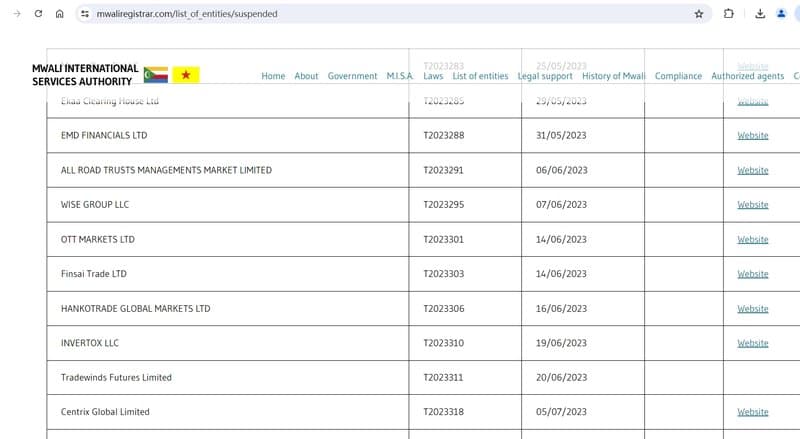
Task: Open the Laws menu item
Action: (x=433, y=76)
